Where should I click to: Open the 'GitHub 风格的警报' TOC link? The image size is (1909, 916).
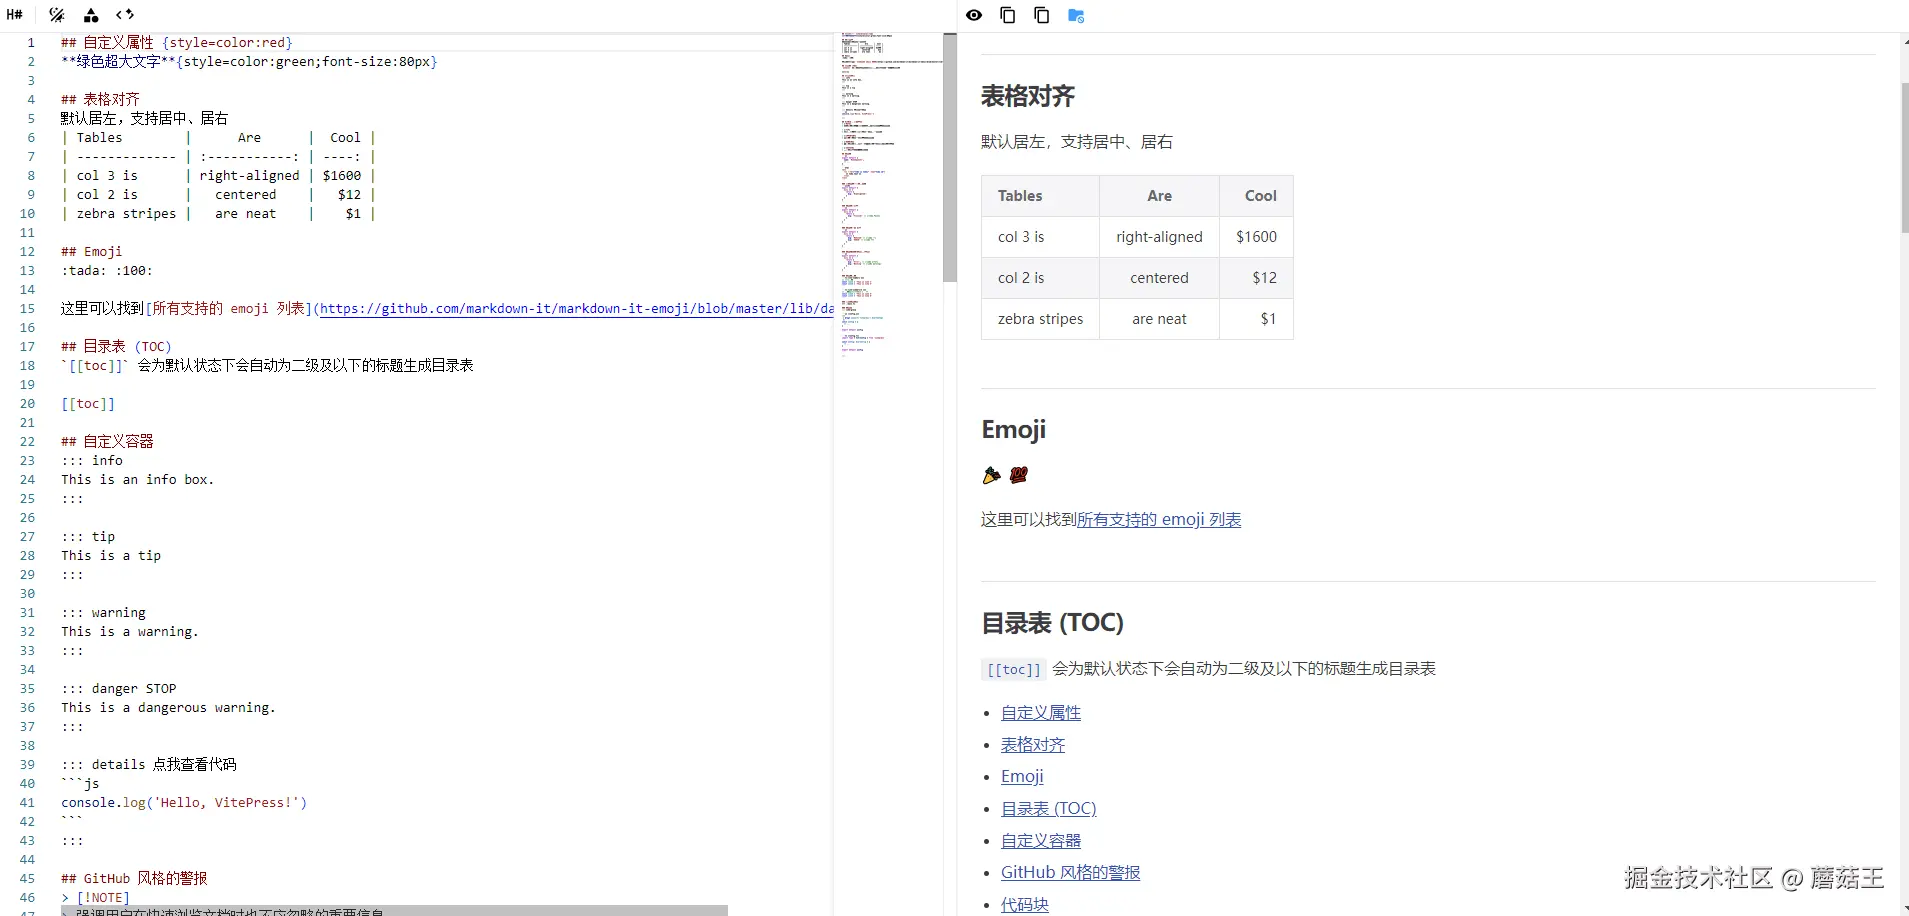(x=1071, y=873)
